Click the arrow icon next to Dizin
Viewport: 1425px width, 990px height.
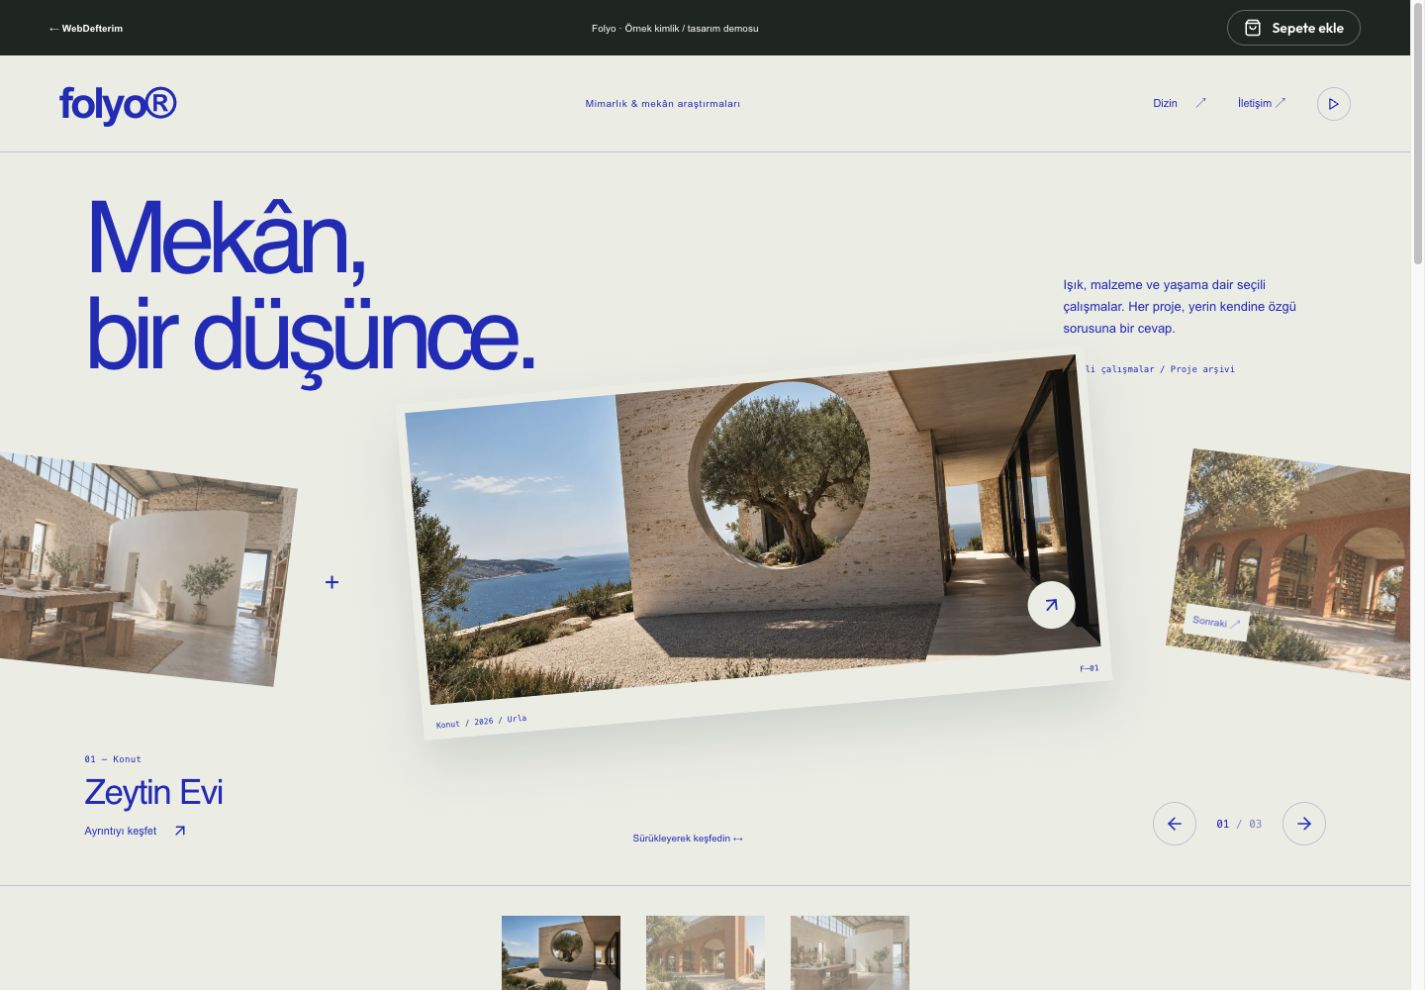pyautogui.click(x=1200, y=103)
